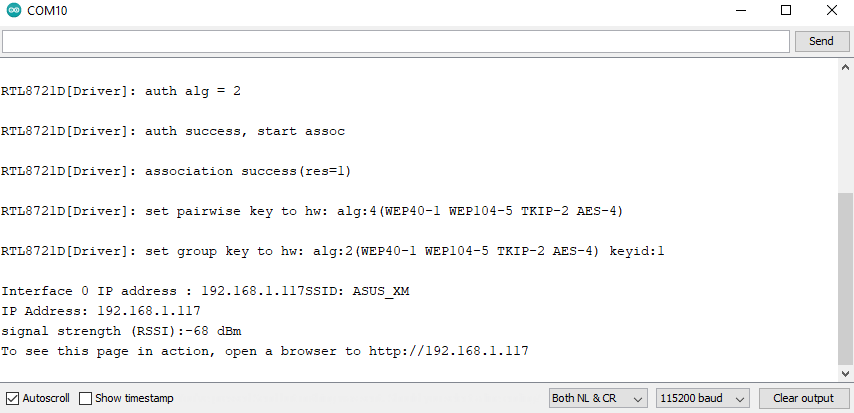Maximize the COM10 serial monitor window
The image size is (854, 413).
point(786,10)
